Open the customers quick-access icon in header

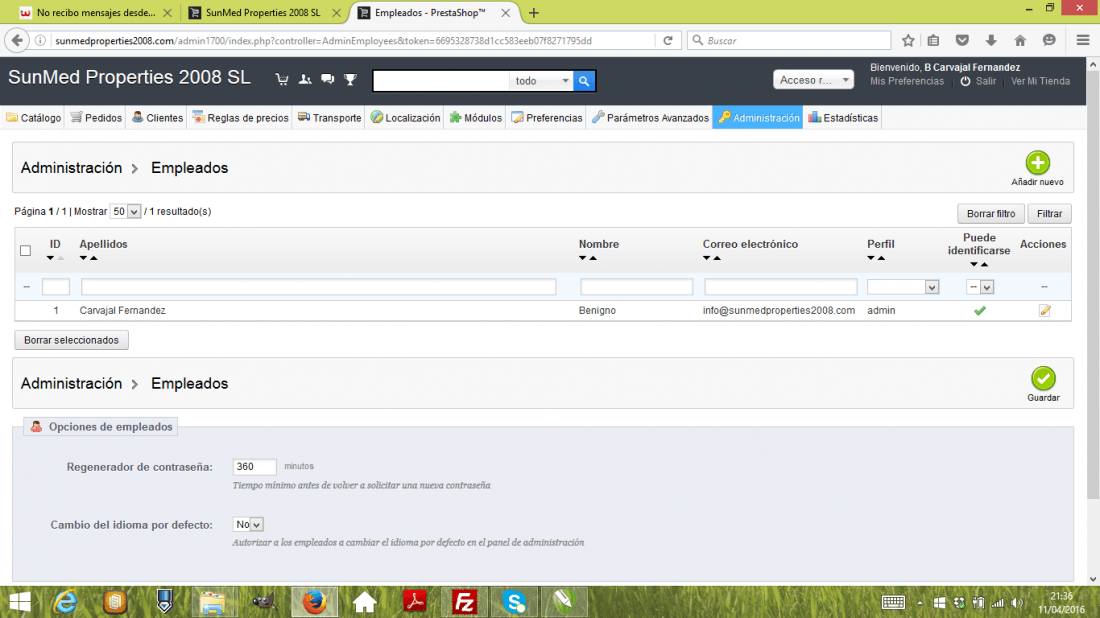[304, 79]
